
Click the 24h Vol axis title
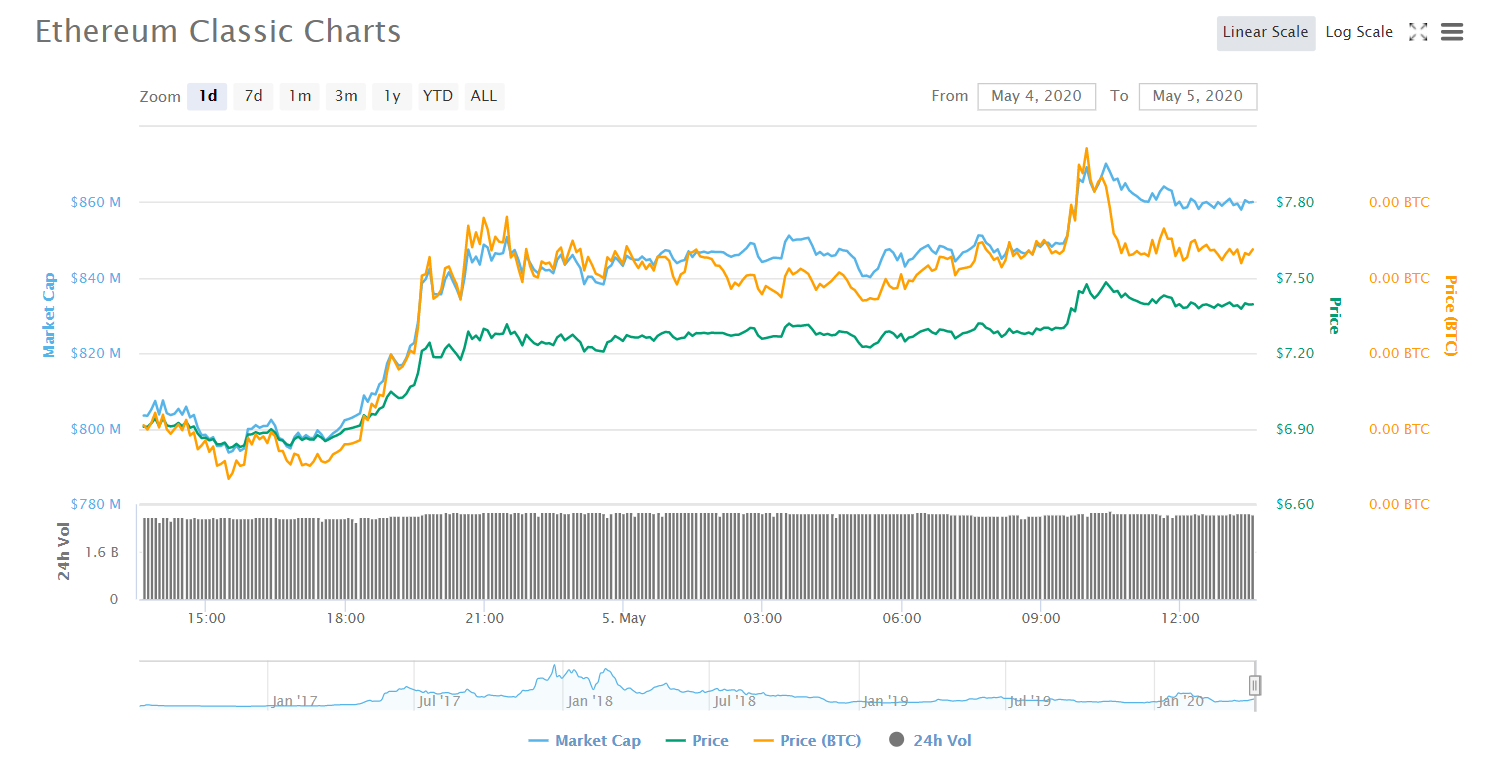point(64,551)
